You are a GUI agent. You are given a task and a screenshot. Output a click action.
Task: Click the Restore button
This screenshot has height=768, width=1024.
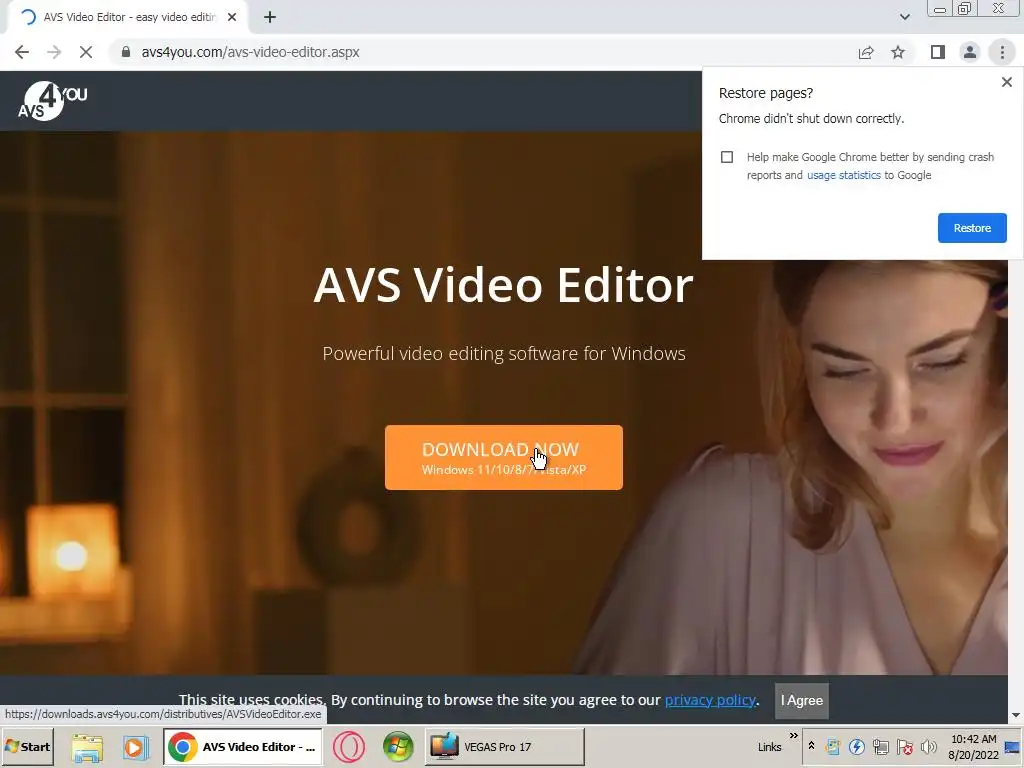[972, 228]
